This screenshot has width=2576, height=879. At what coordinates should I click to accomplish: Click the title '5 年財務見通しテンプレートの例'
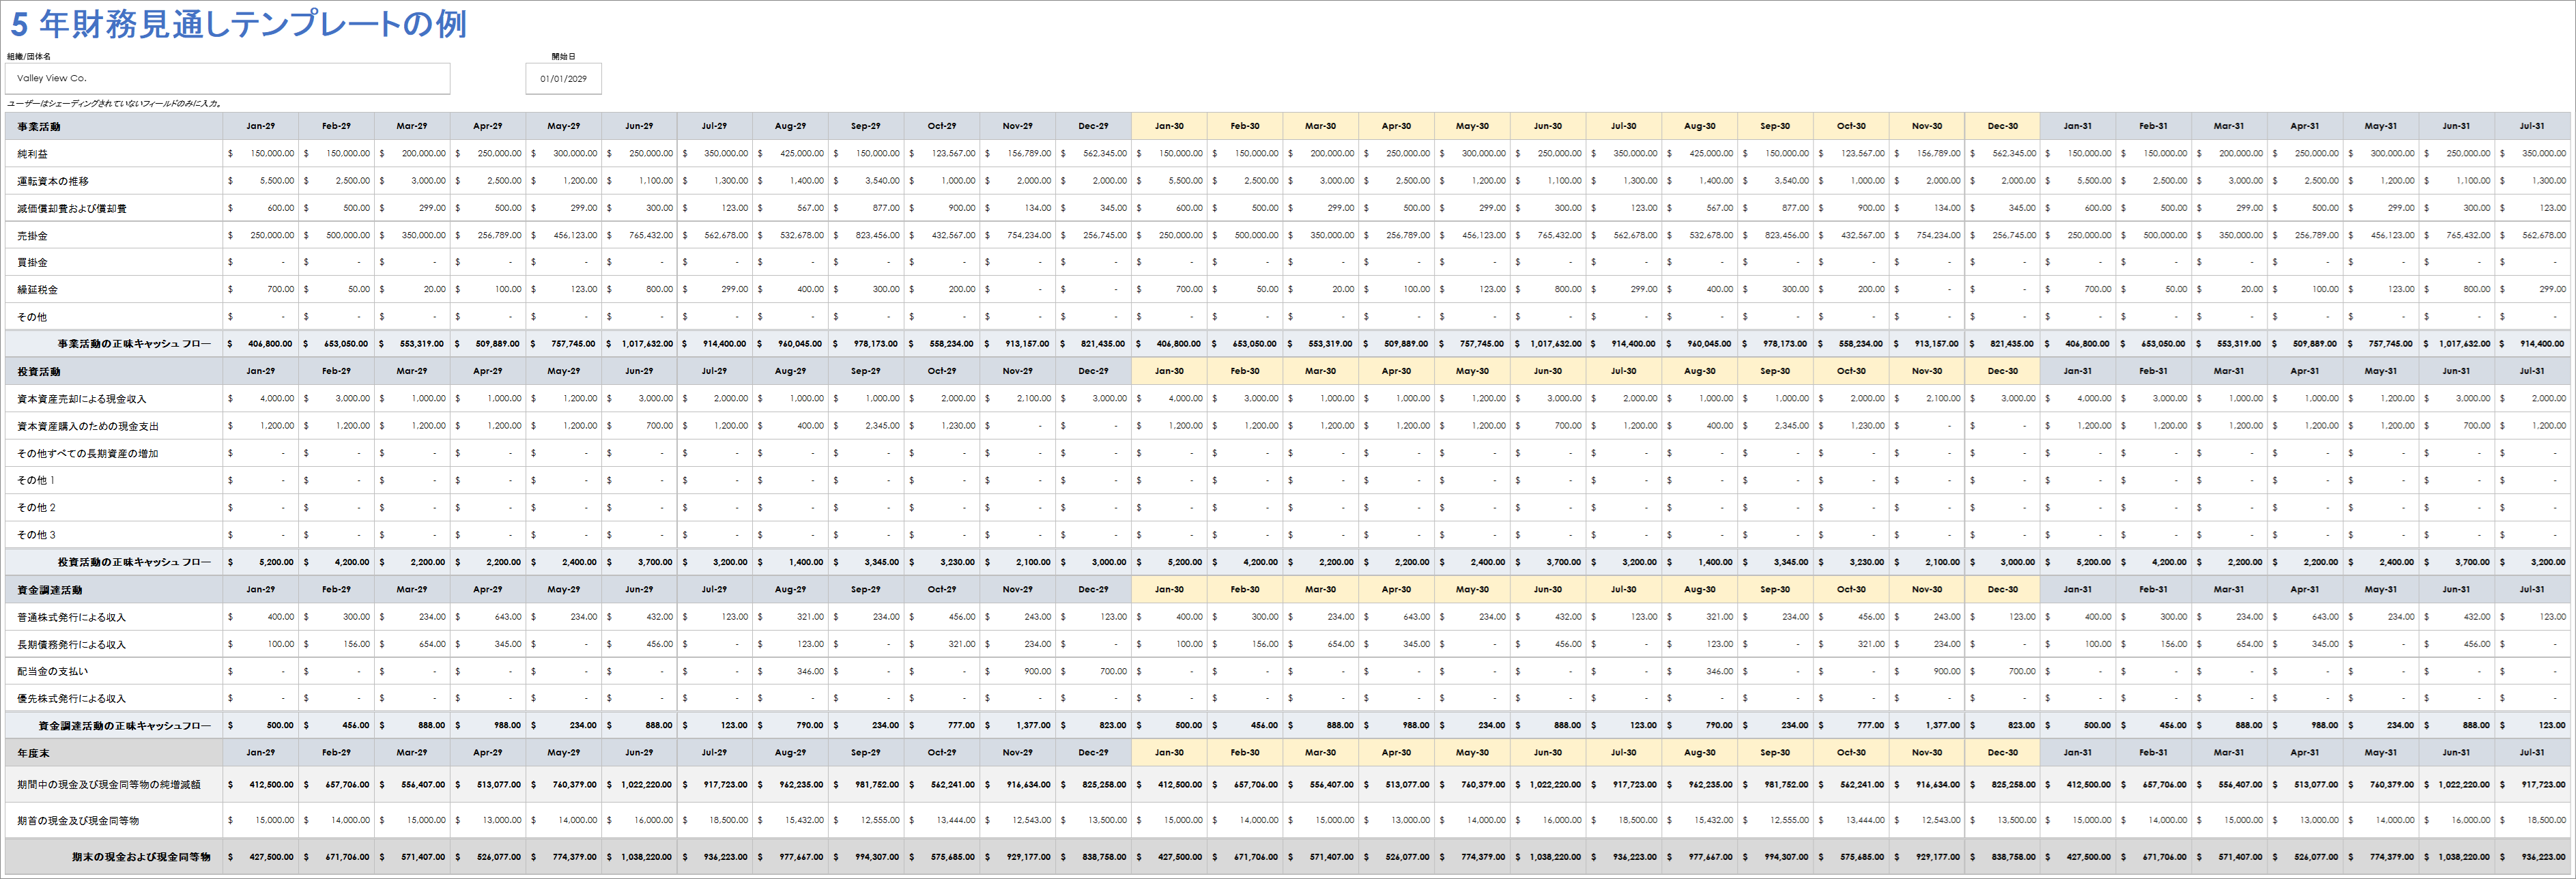pos(239,24)
